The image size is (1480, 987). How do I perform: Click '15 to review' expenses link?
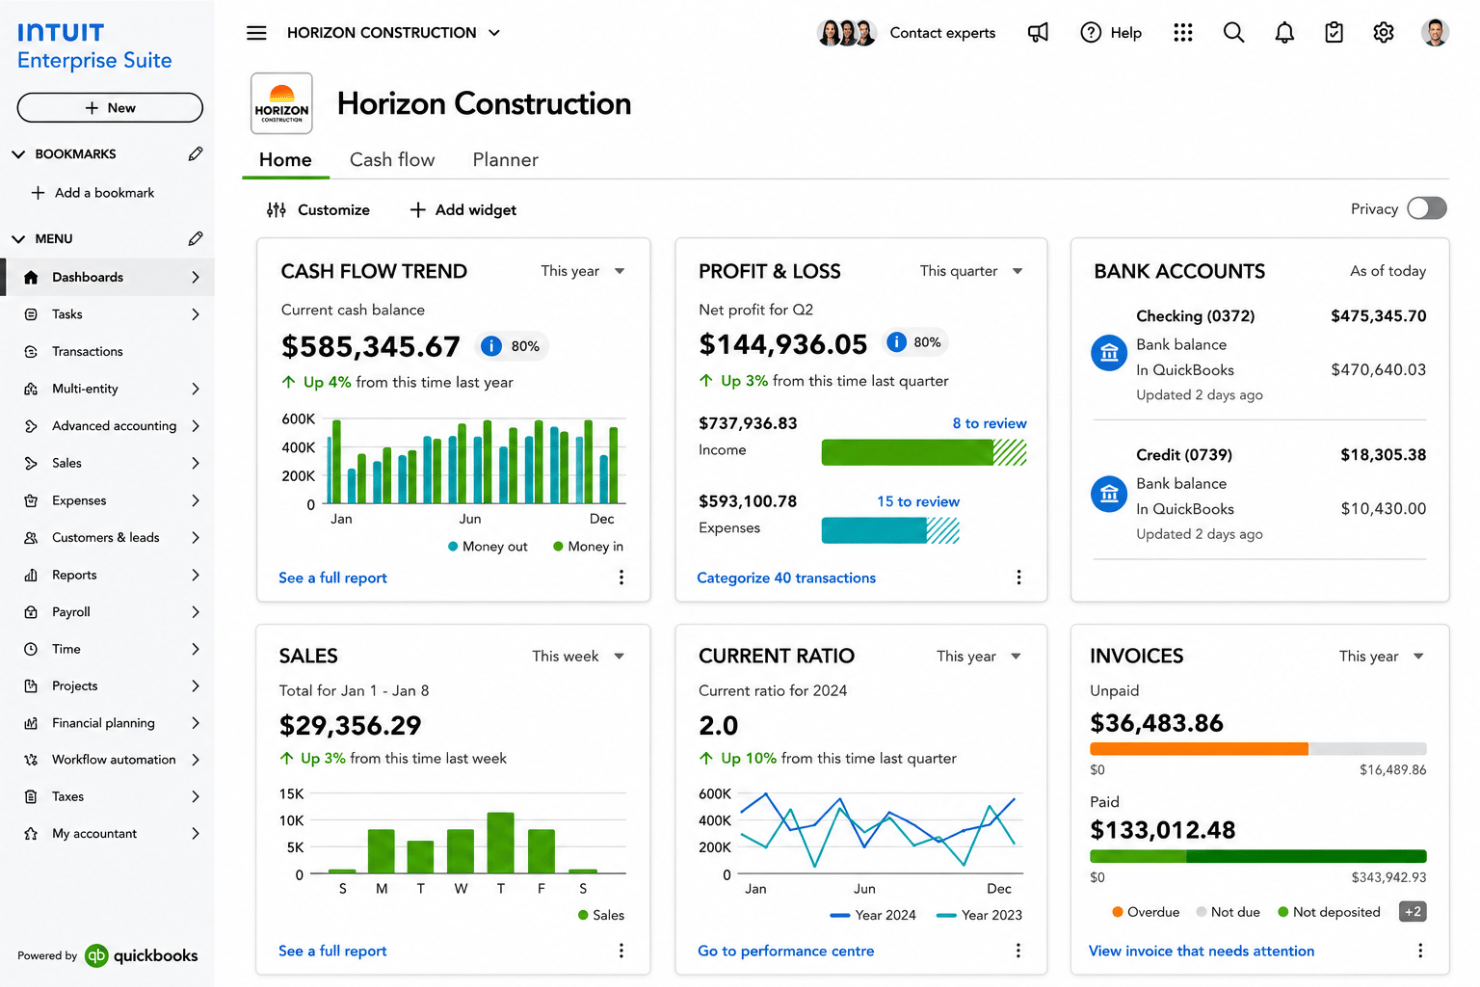point(918,501)
